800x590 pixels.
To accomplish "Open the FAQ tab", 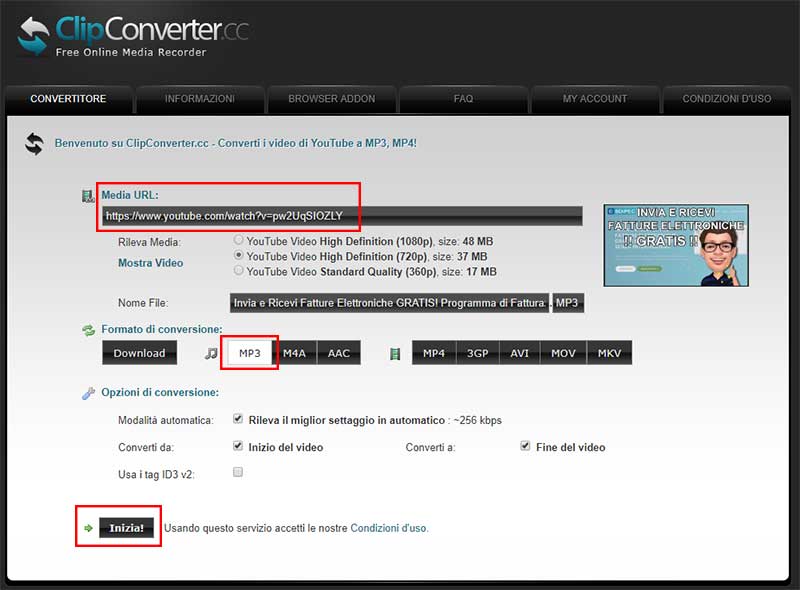I will [x=463, y=99].
